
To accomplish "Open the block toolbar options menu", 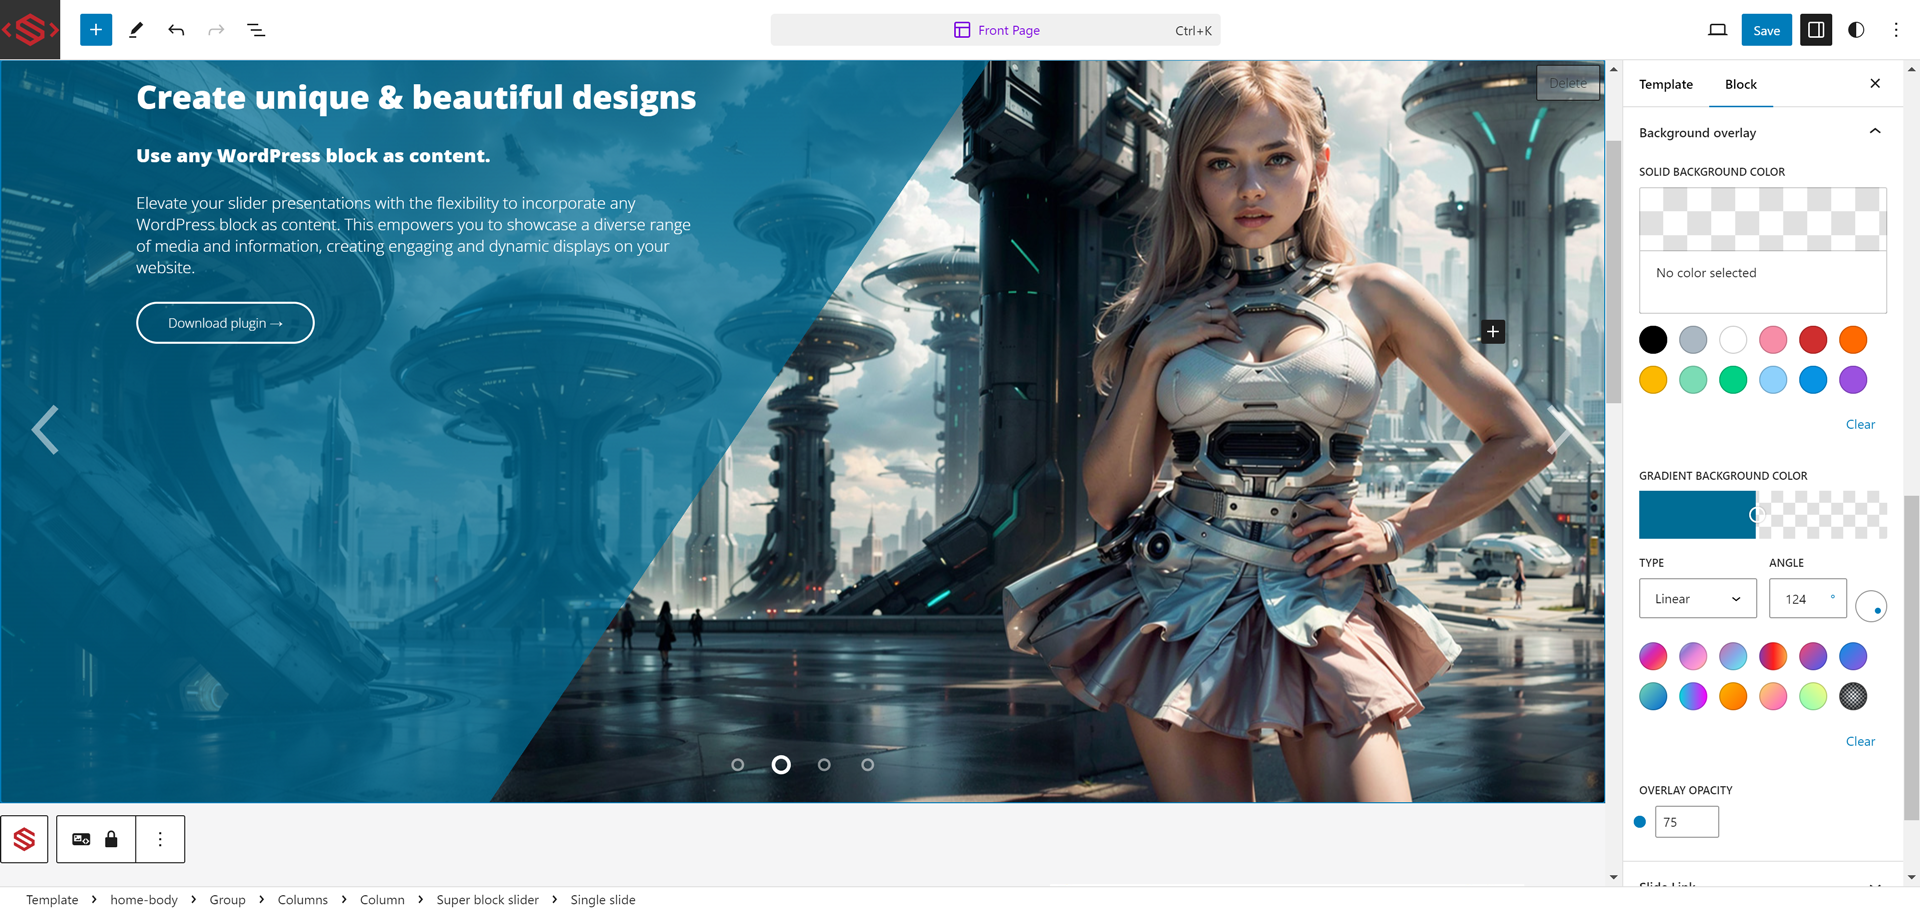I will click(160, 839).
